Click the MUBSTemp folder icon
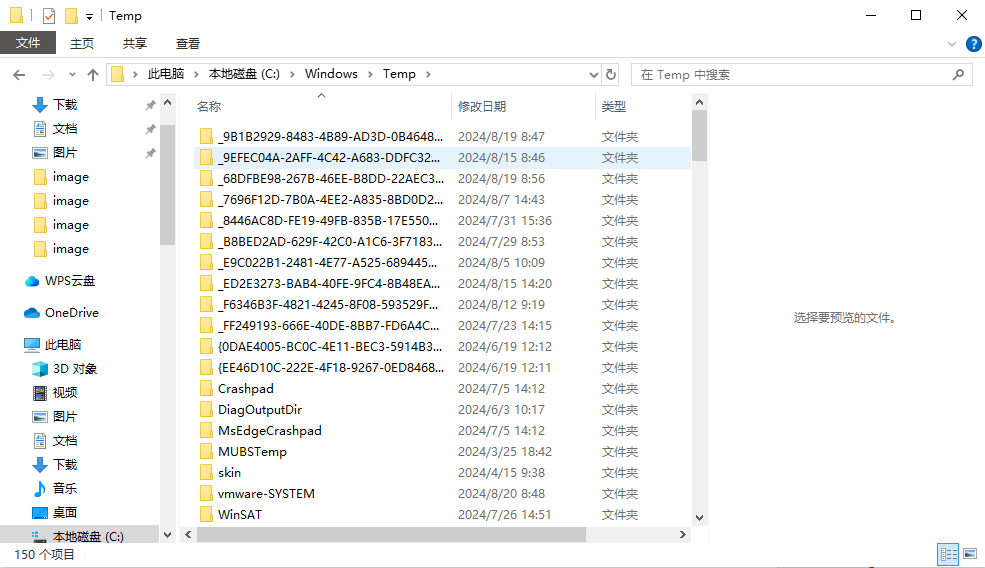 pyautogui.click(x=206, y=452)
